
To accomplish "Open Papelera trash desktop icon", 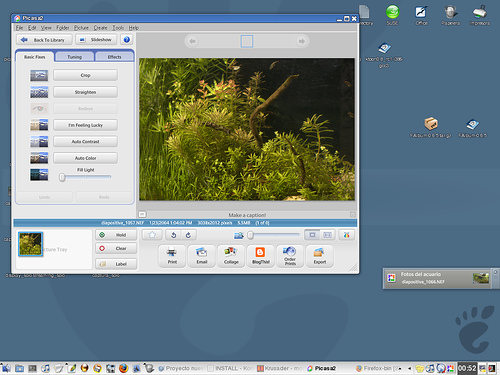I will (x=450, y=15).
